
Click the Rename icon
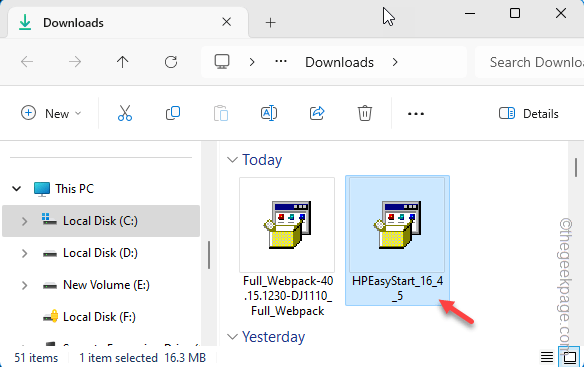click(x=269, y=113)
